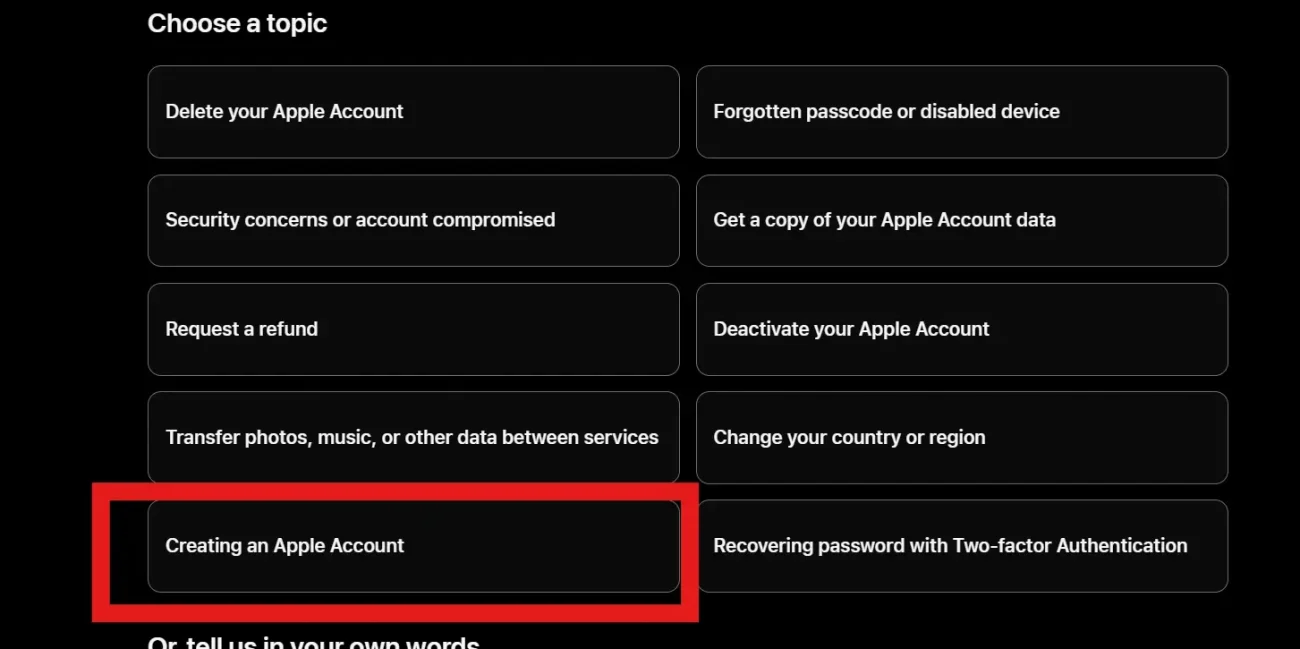
Task: Pick the refund request card
Action: [413, 329]
